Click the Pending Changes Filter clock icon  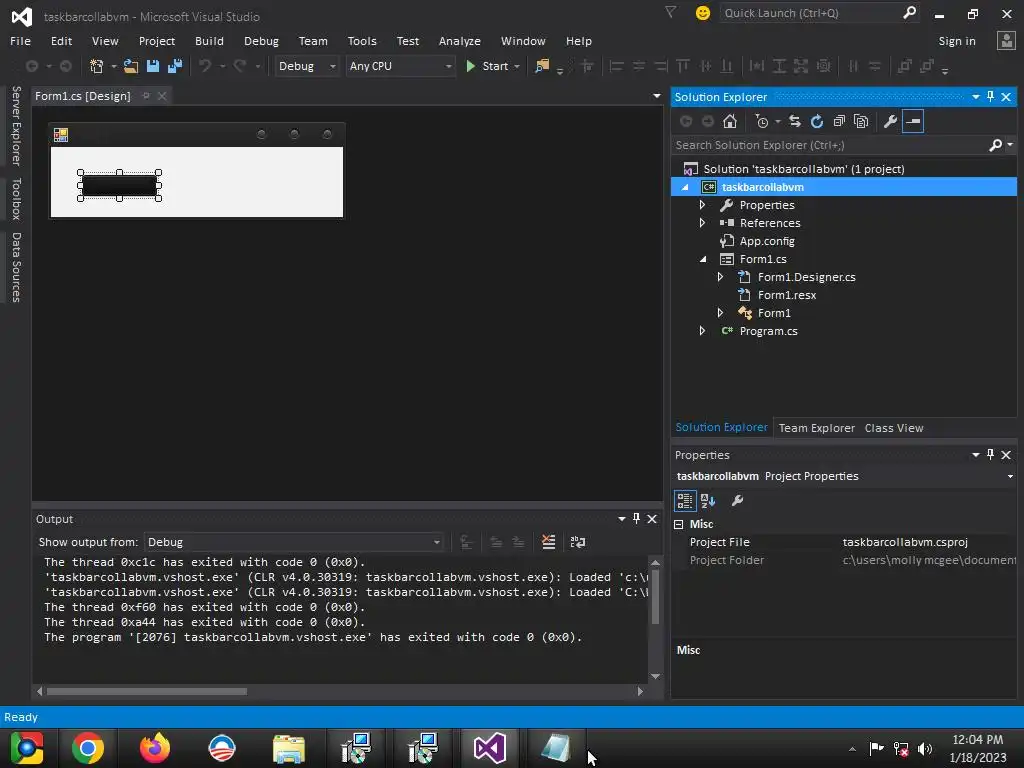[762, 121]
